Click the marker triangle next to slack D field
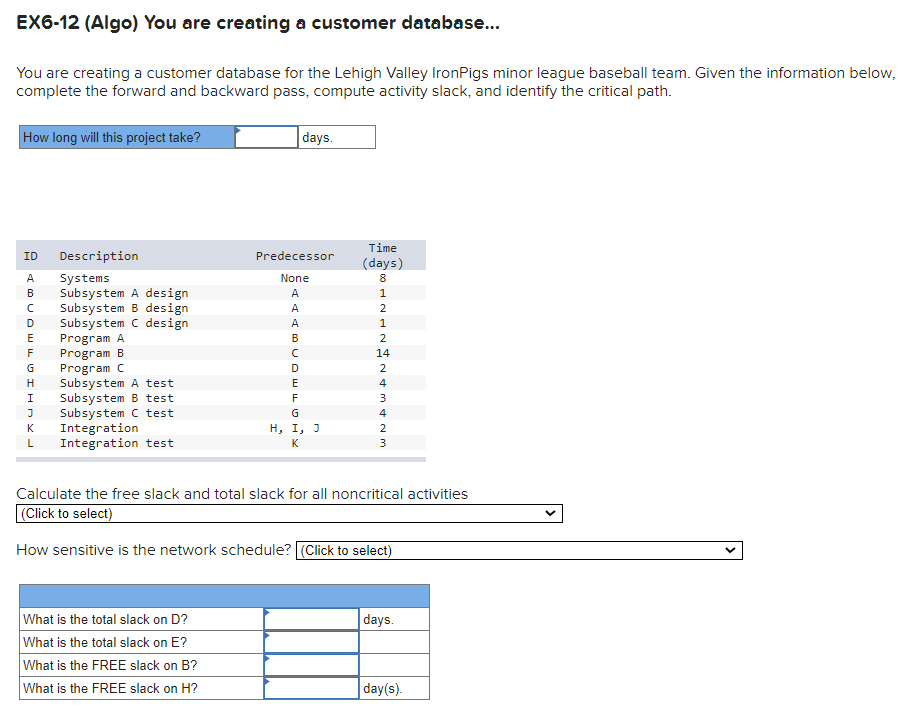 pyautogui.click(x=266, y=612)
